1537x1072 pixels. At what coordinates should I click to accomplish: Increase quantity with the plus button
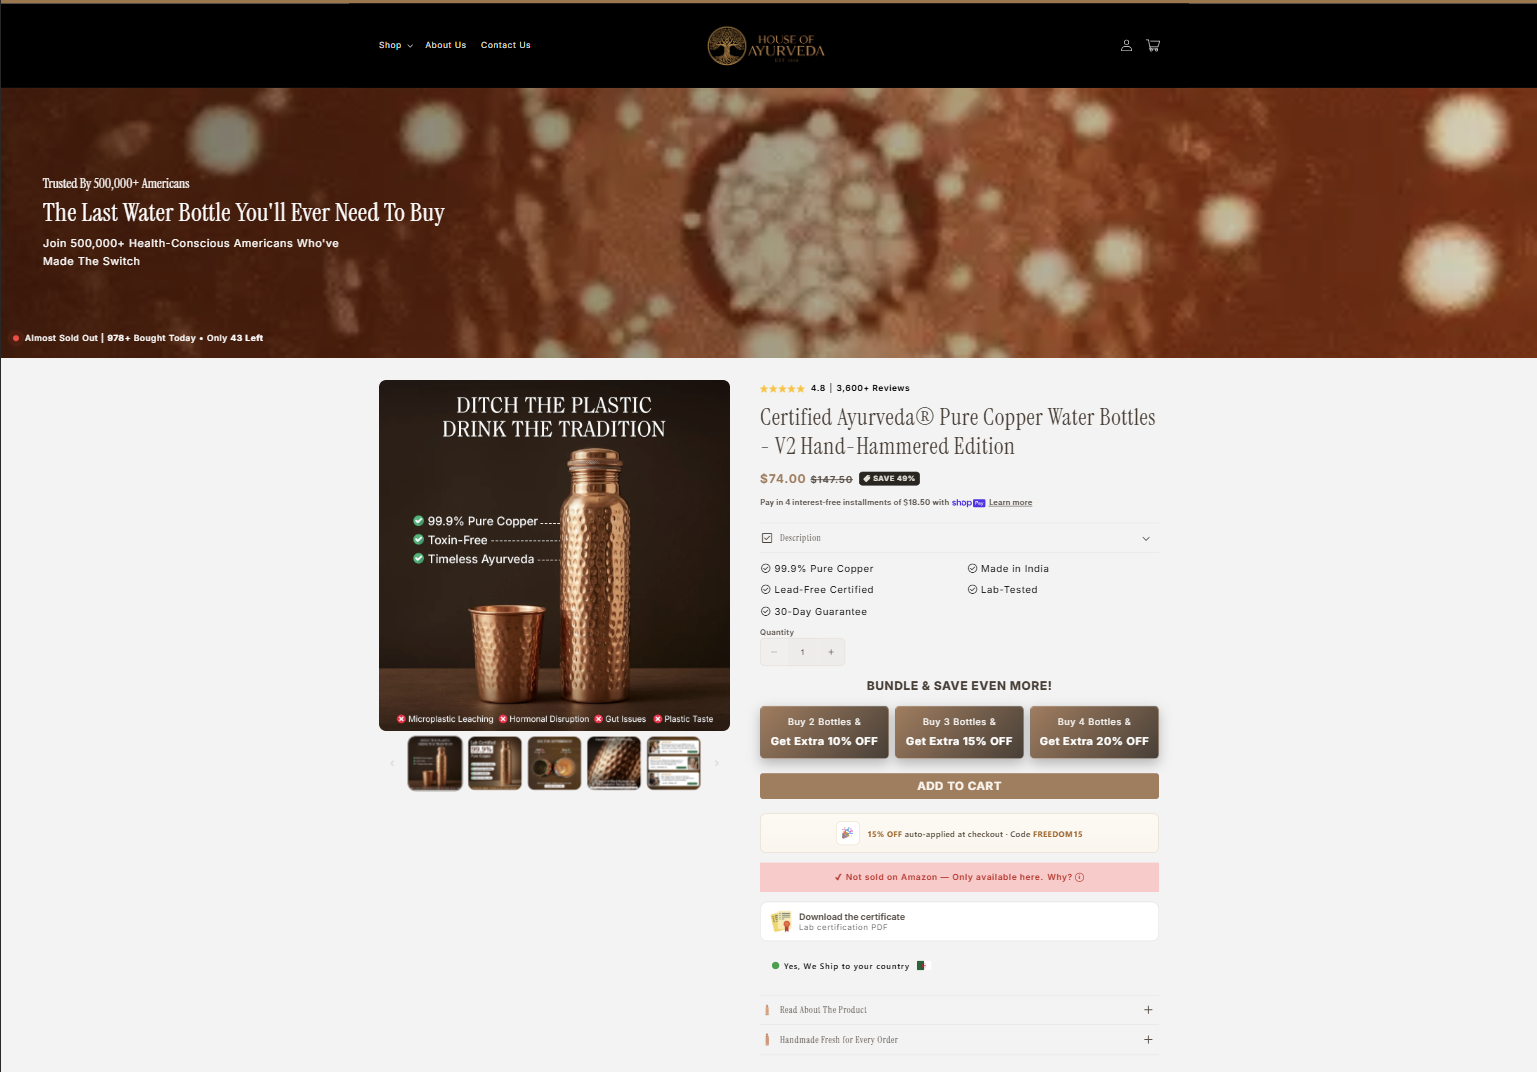click(831, 652)
